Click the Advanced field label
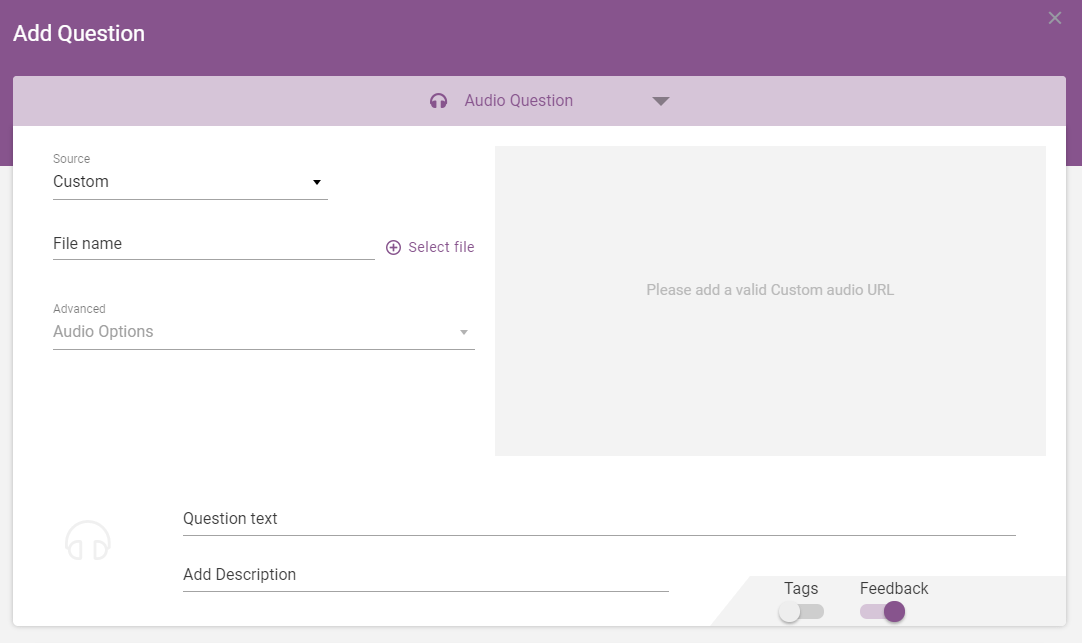This screenshot has height=643, width=1082. pos(79,309)
